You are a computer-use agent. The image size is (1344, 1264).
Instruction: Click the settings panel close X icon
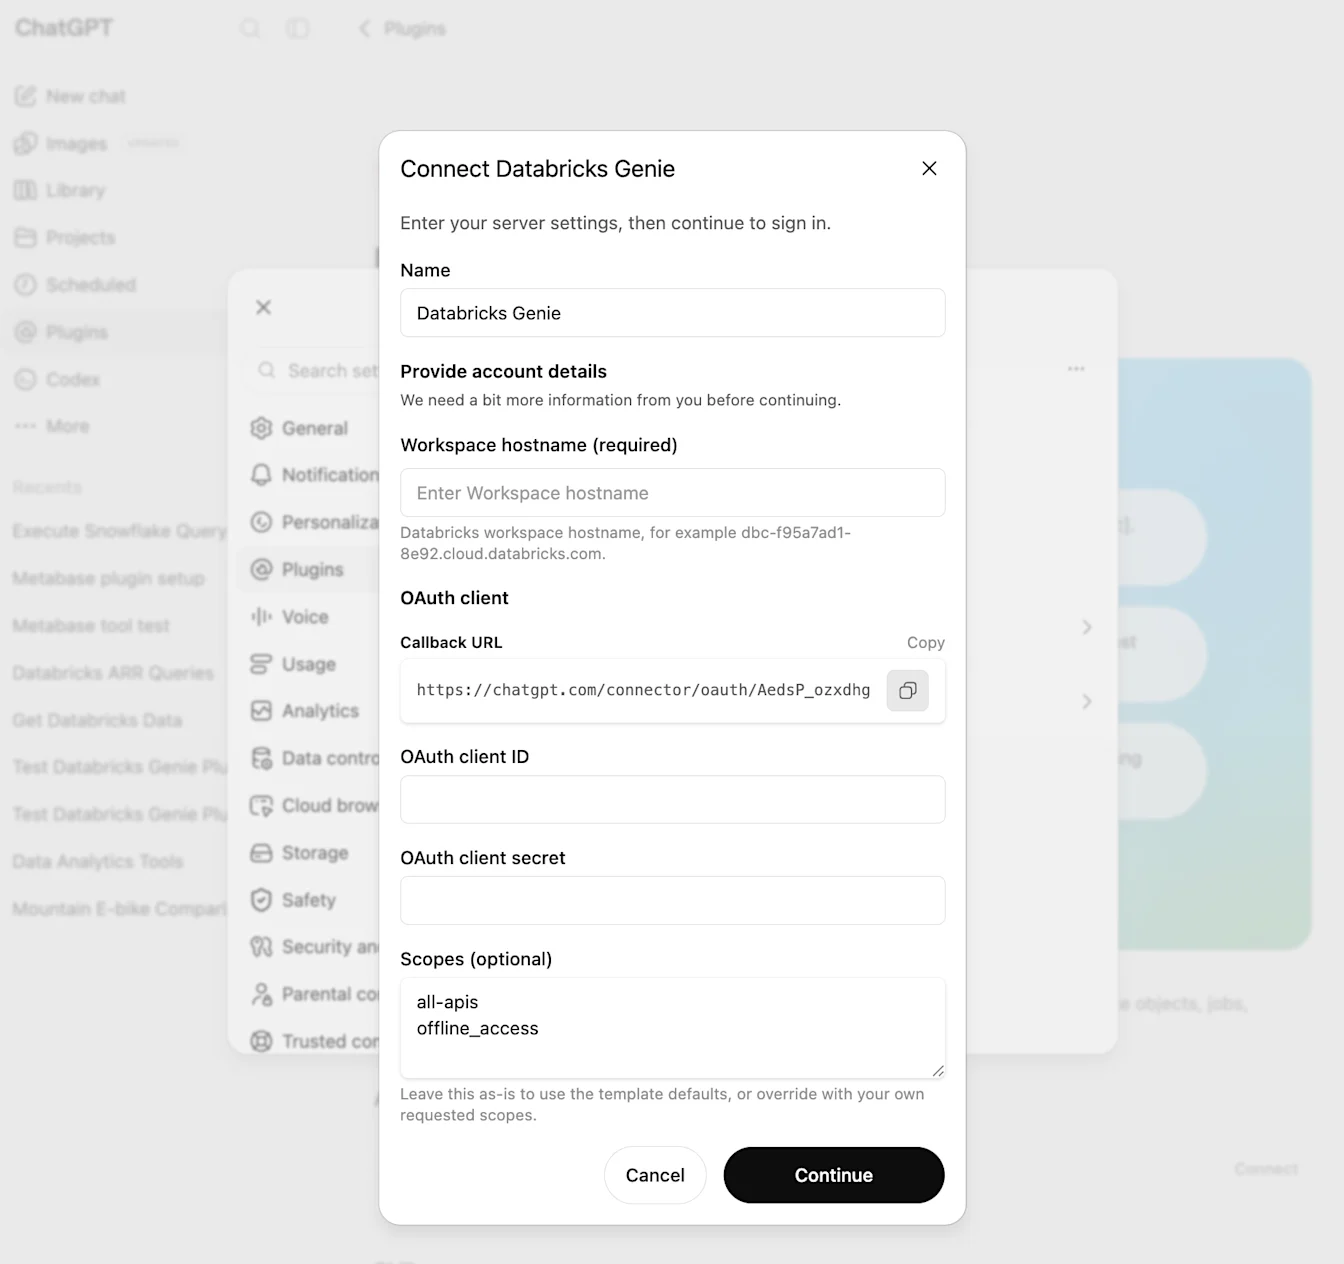pos(263,307)
